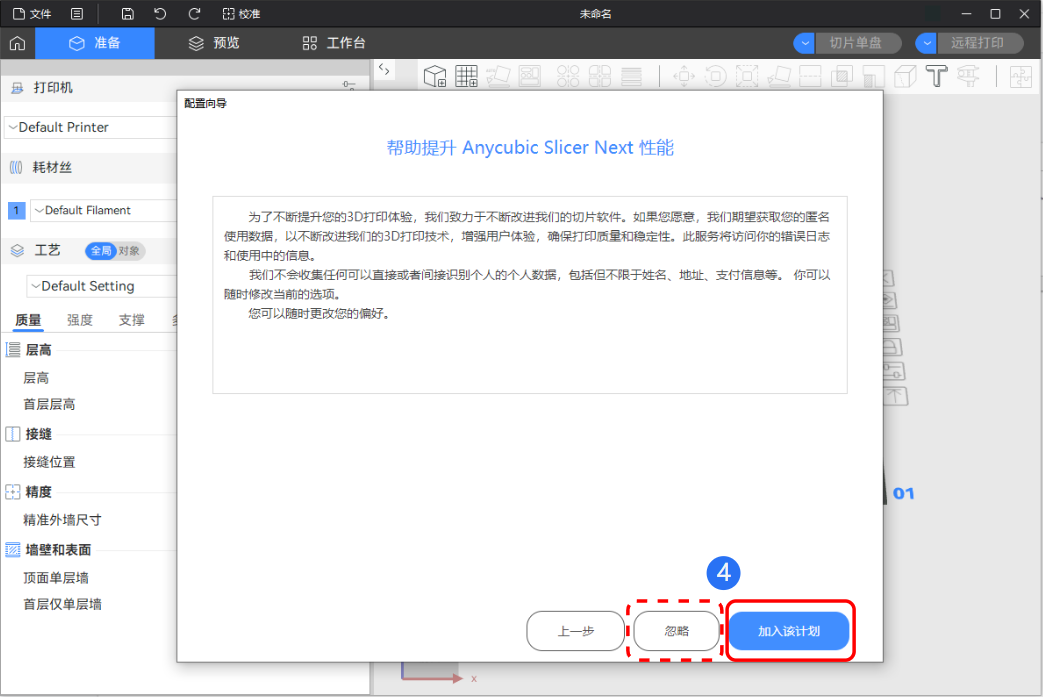Image resolution: width=1043 pixels, height=699 pixels.
Task: Click the split to parts icon
Action: [599, 76]
